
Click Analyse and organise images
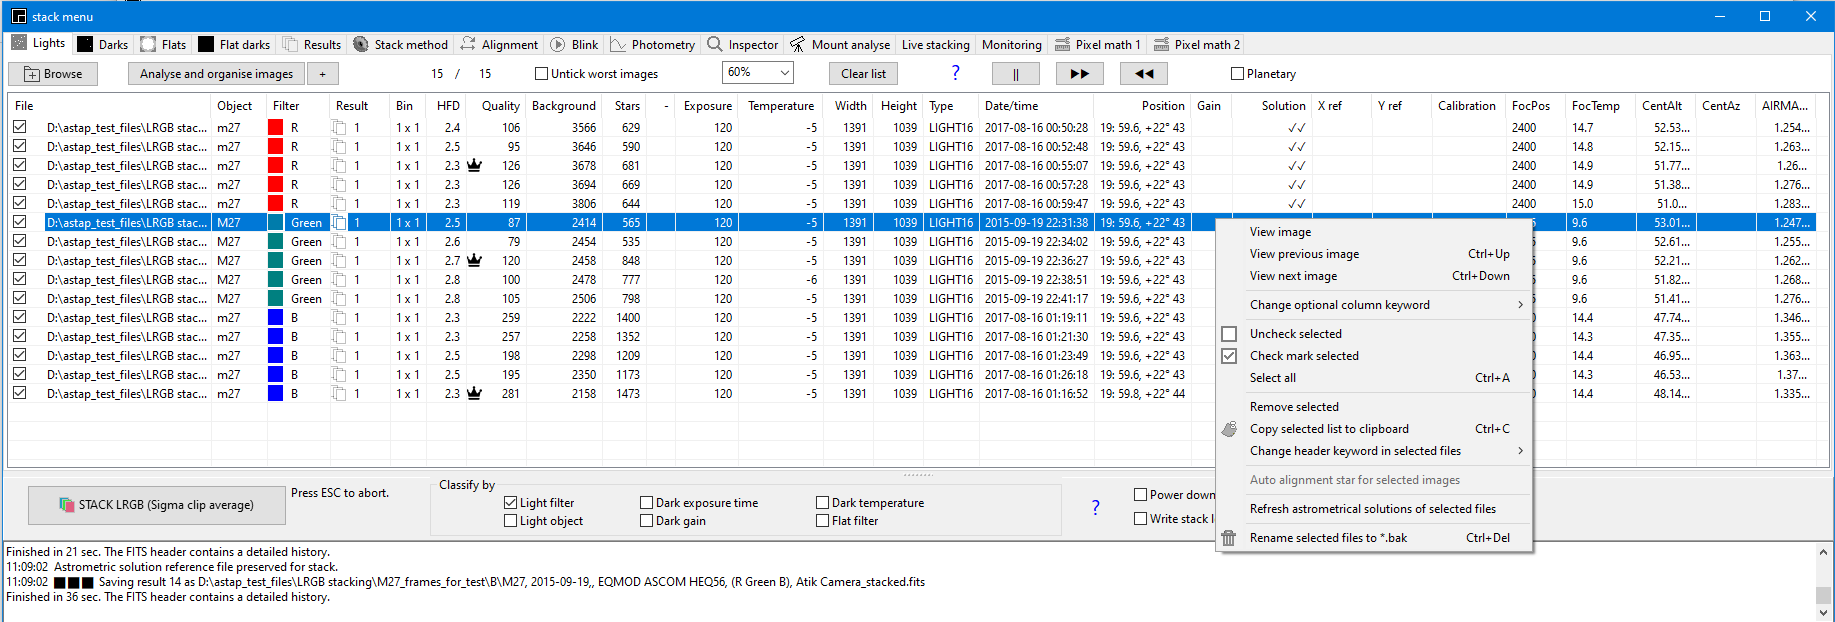click(x=216, y=74)
